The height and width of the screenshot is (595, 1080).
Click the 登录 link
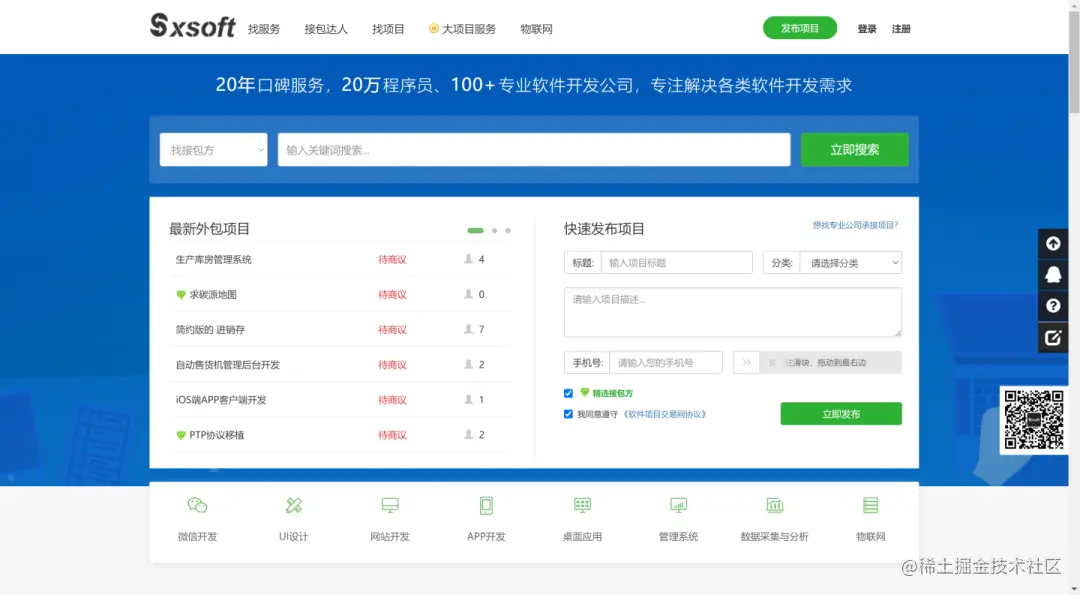[x=866, y=29]
